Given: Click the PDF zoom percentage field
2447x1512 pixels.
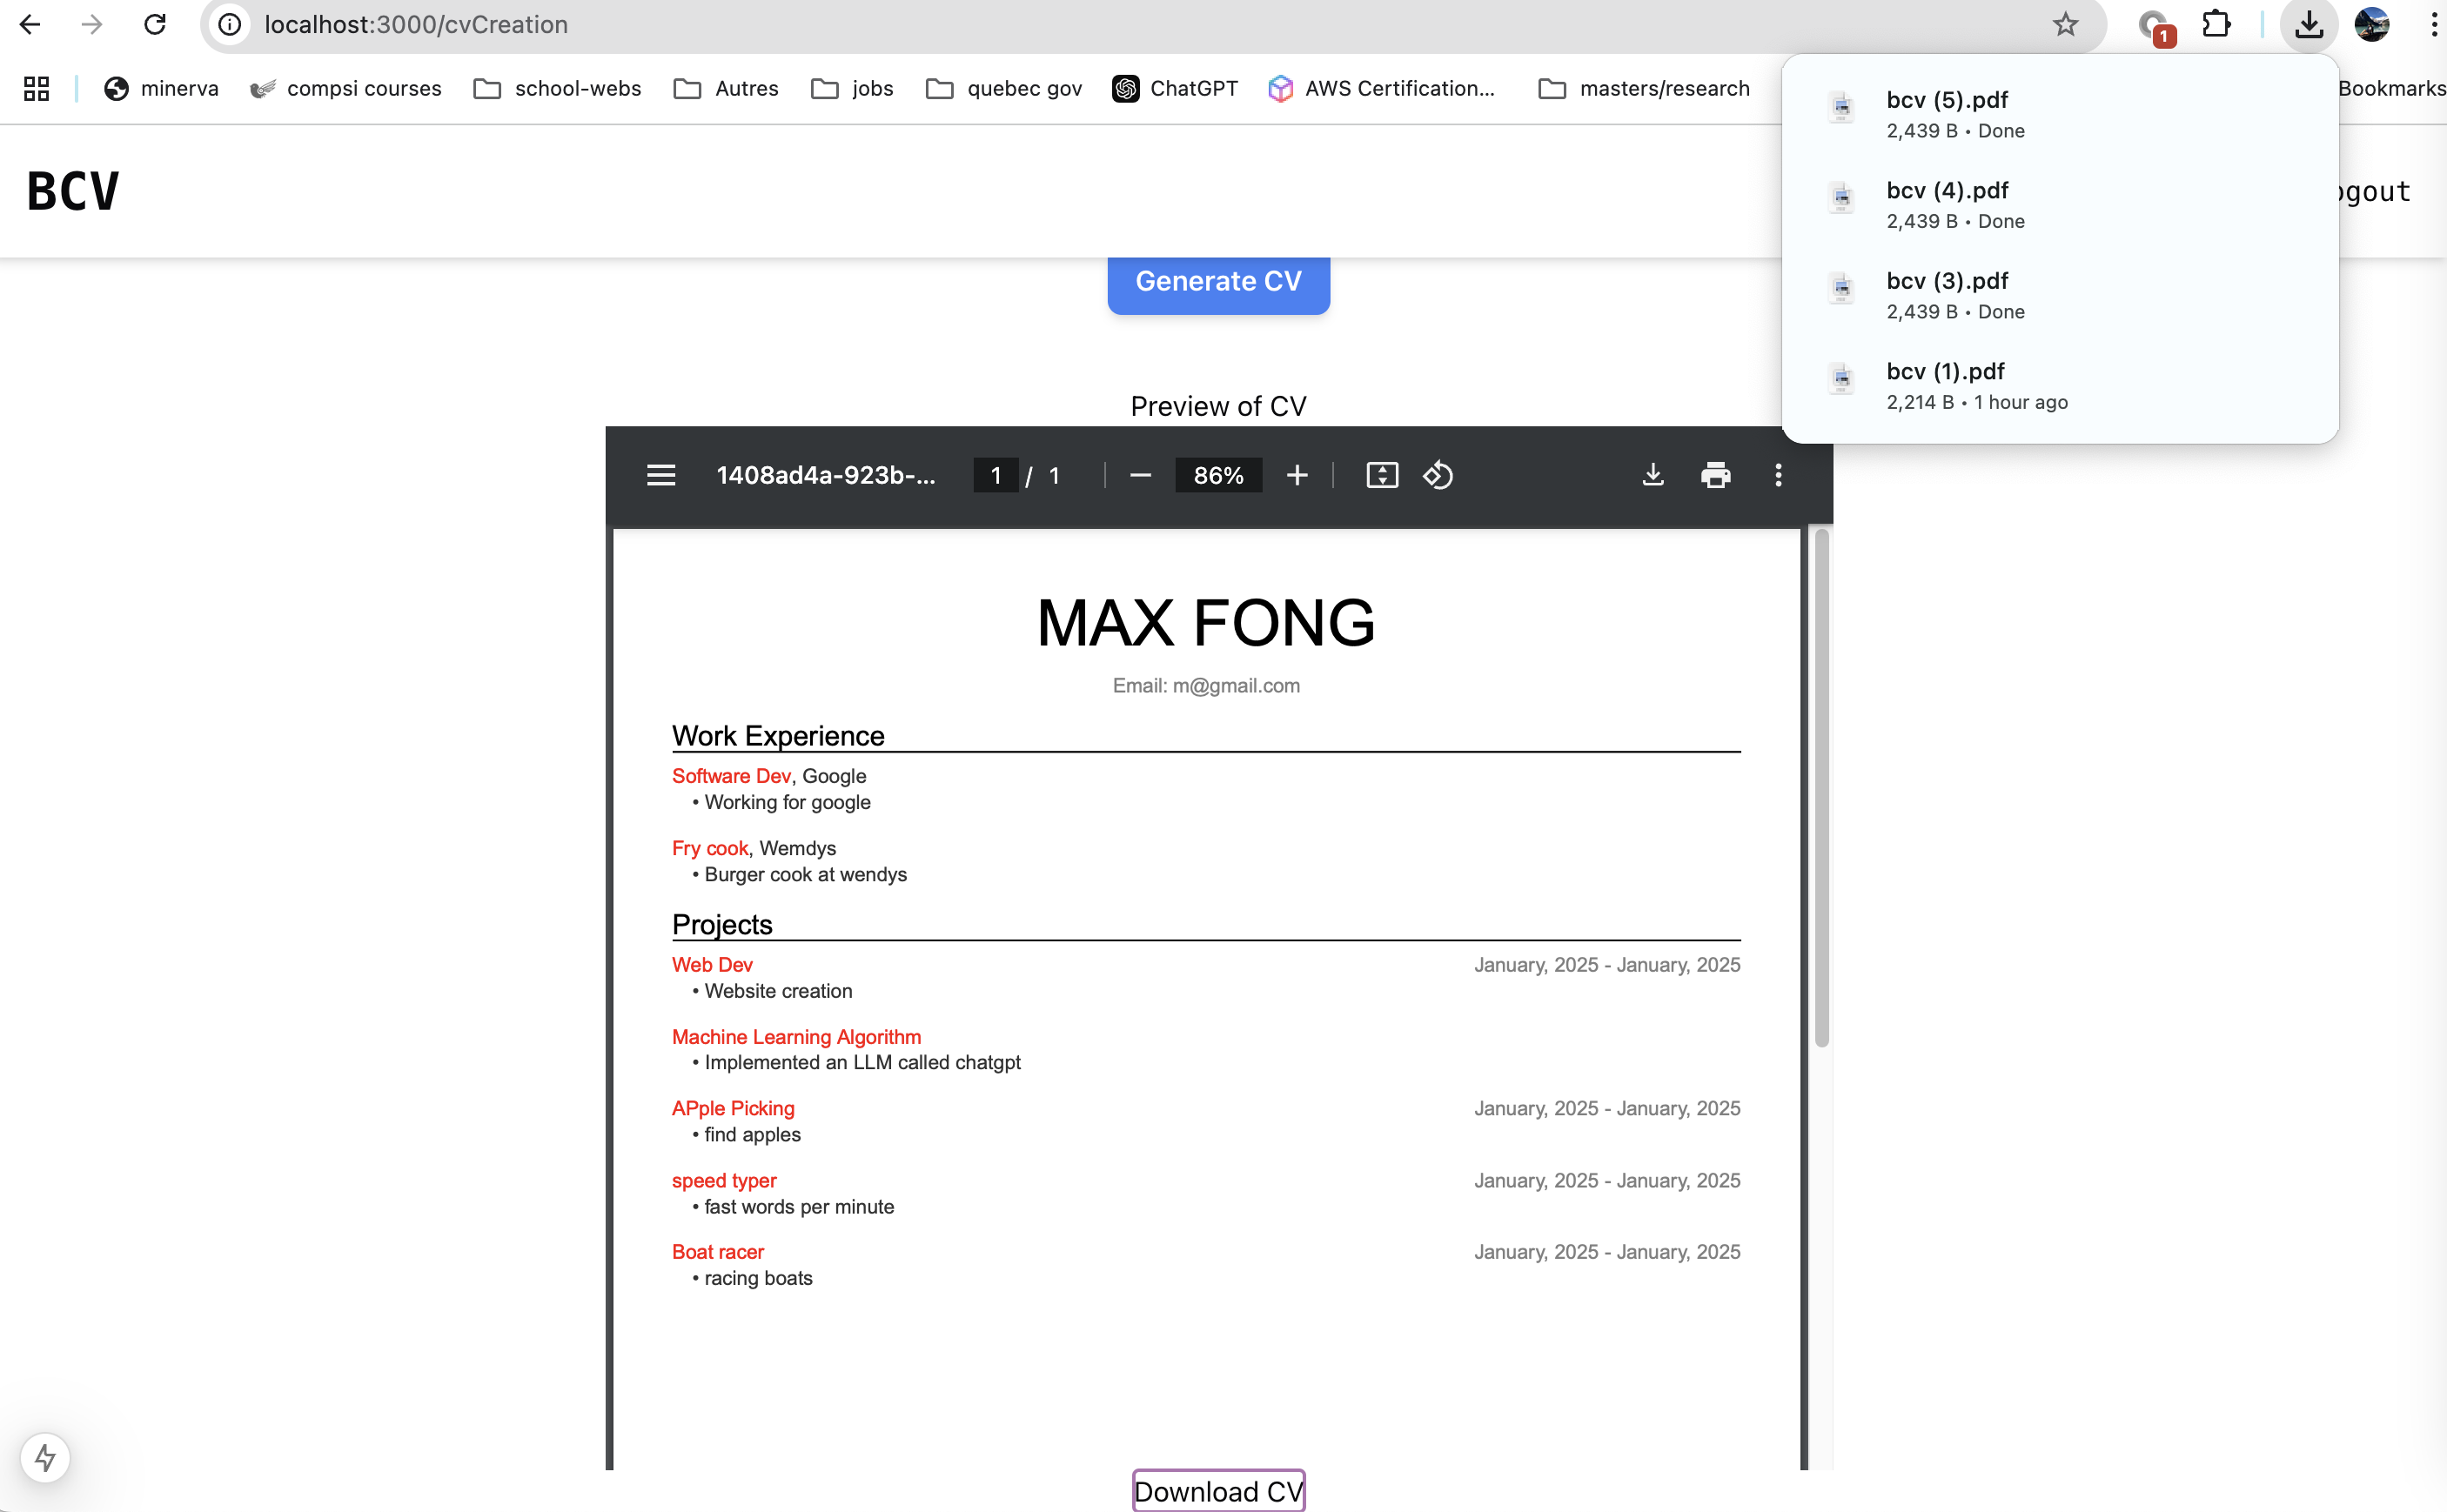Looking at the screenshot, I should [x=1218, y=475].
